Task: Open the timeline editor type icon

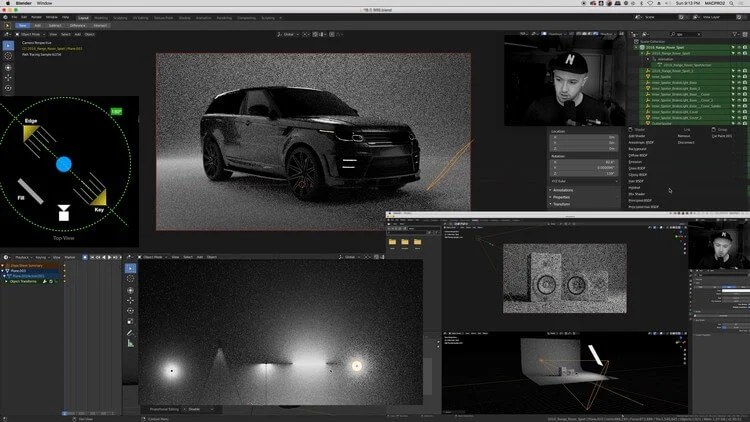Action: click(x=7, y=257)
